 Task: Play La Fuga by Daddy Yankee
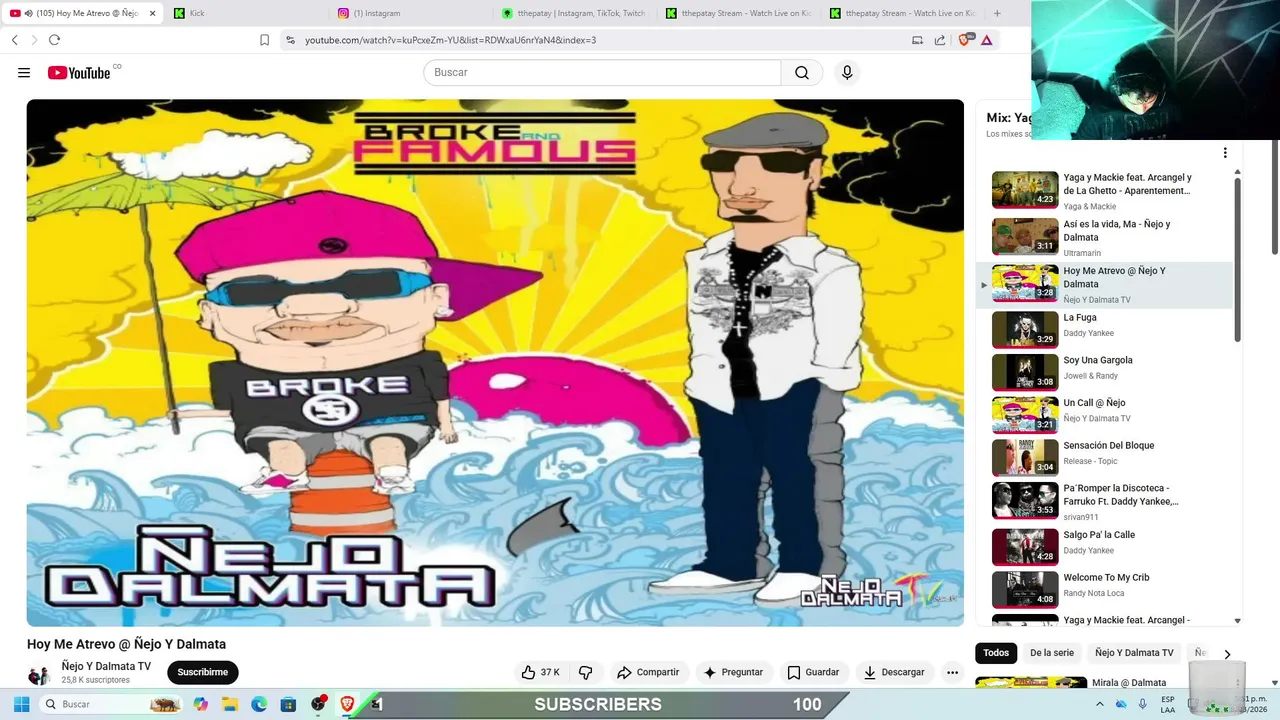pyautogui.click(x=1105, y=329)
